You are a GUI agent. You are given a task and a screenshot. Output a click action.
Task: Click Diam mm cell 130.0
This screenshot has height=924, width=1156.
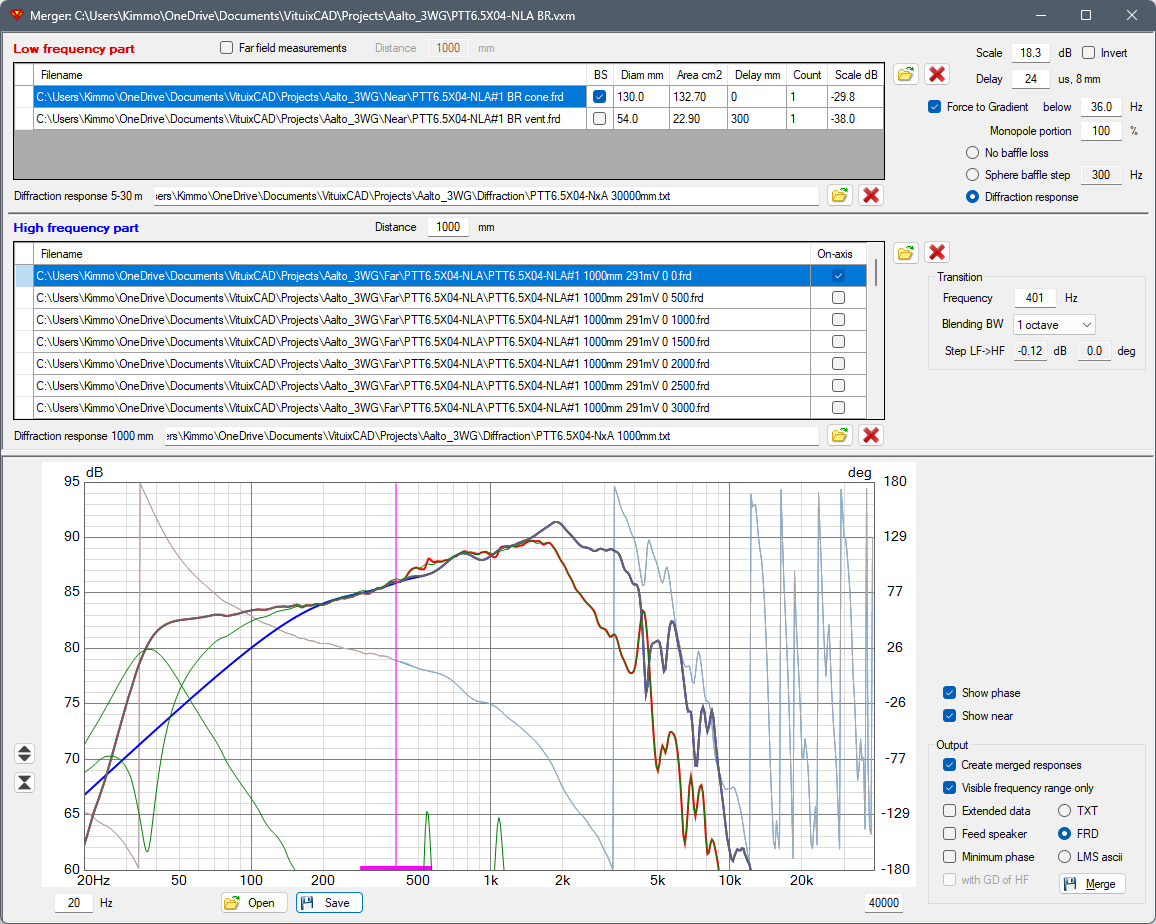pos(641,97)
